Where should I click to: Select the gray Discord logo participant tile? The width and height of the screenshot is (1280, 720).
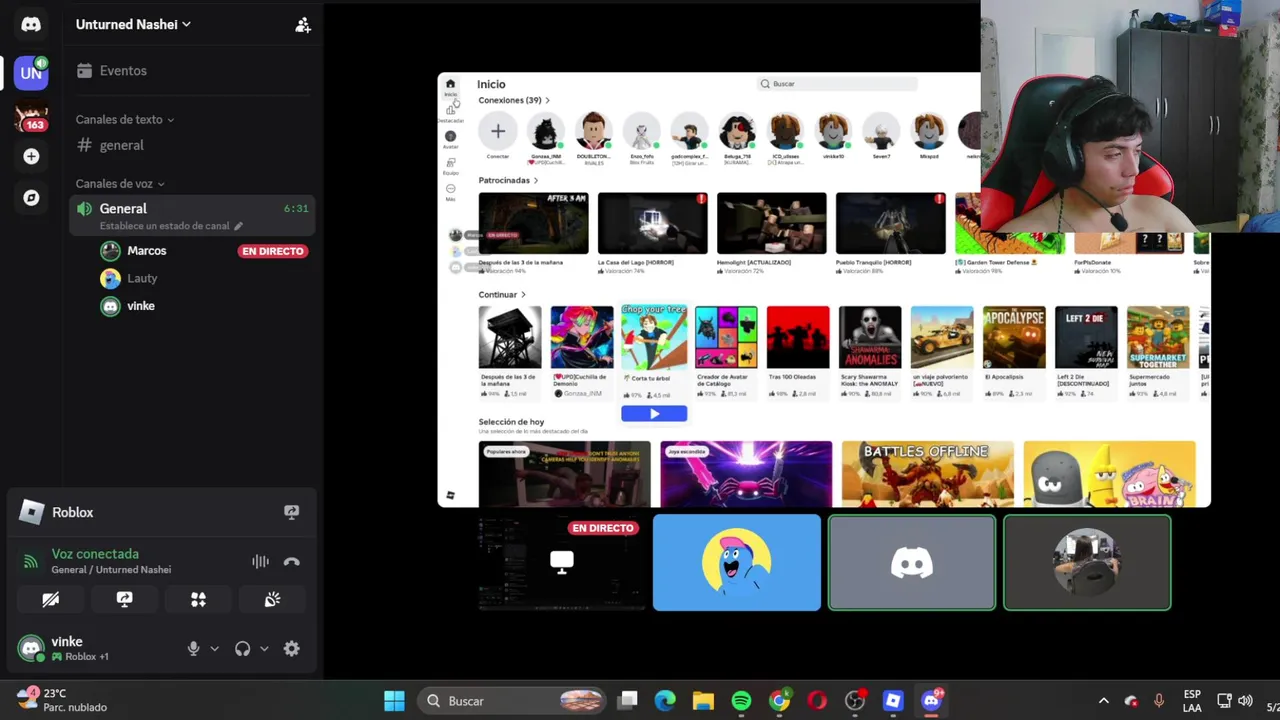pos(912,562)
